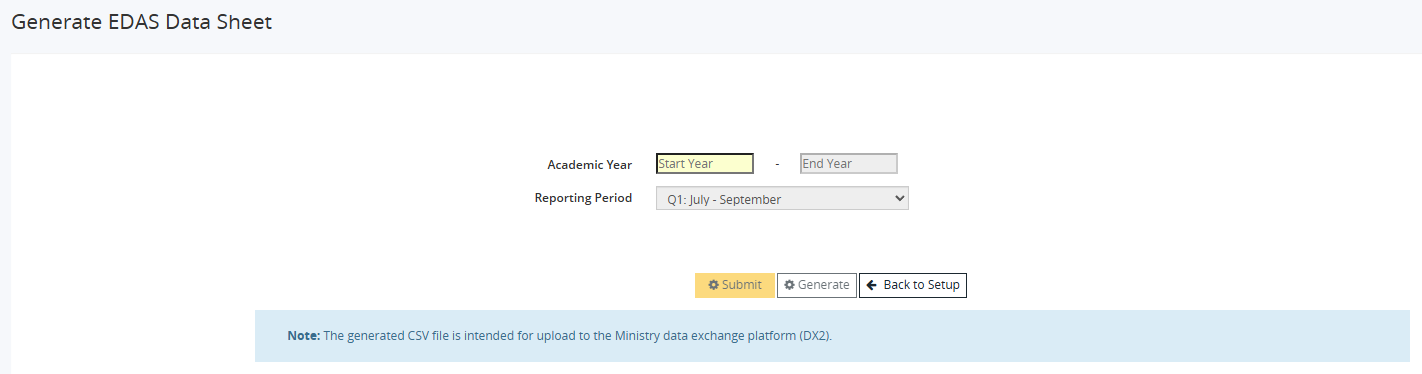1422x374 pixels.
Task: Click the Generate button
Action: click(817, 285)
